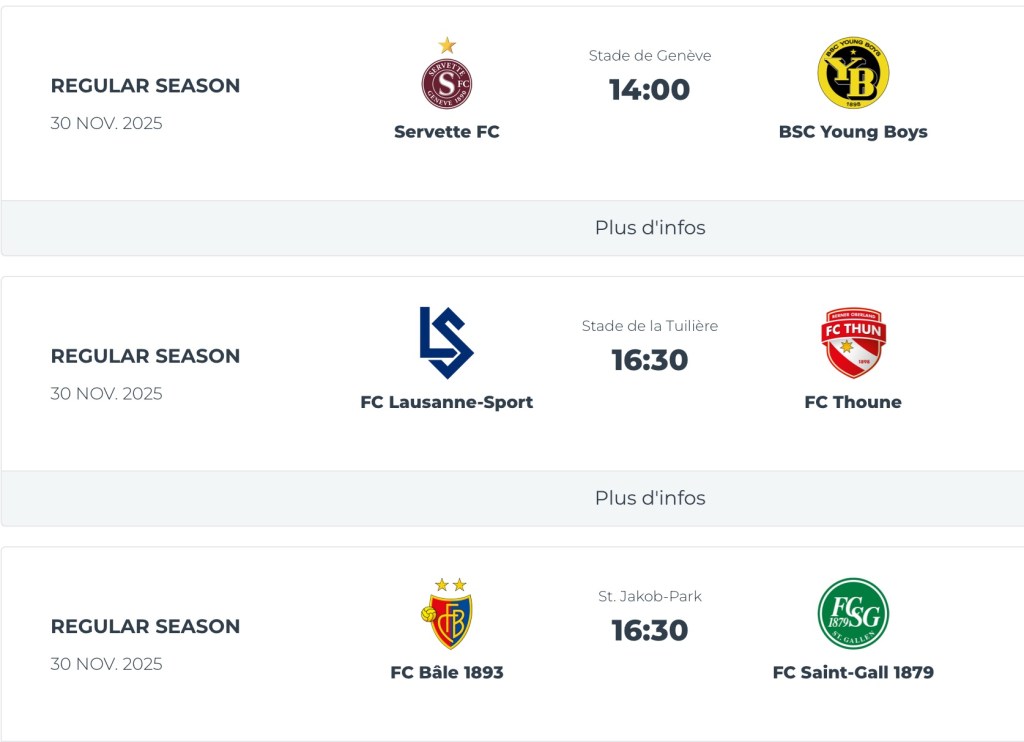This screenshot has height=742, width=1024.
Task: Click the 14:00 kickoff time
Action: click(x=650, y=90)
